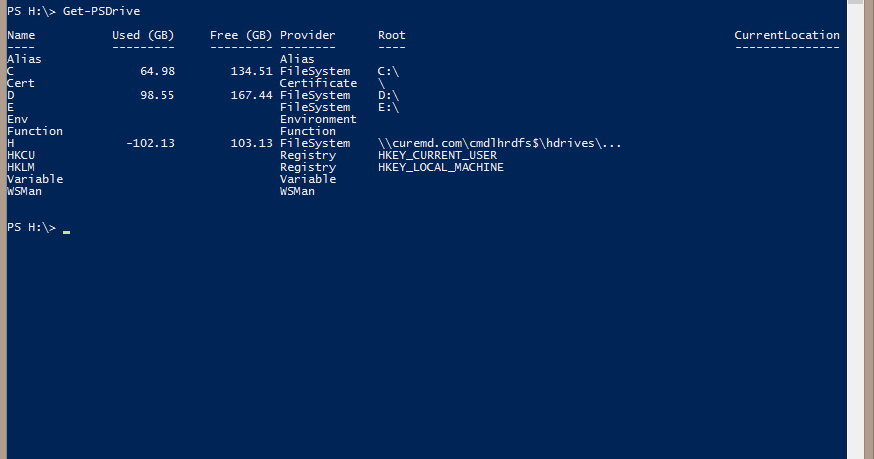Click the -102.13 used space value
The image size is (874, 459).
(x=150, y=143)
